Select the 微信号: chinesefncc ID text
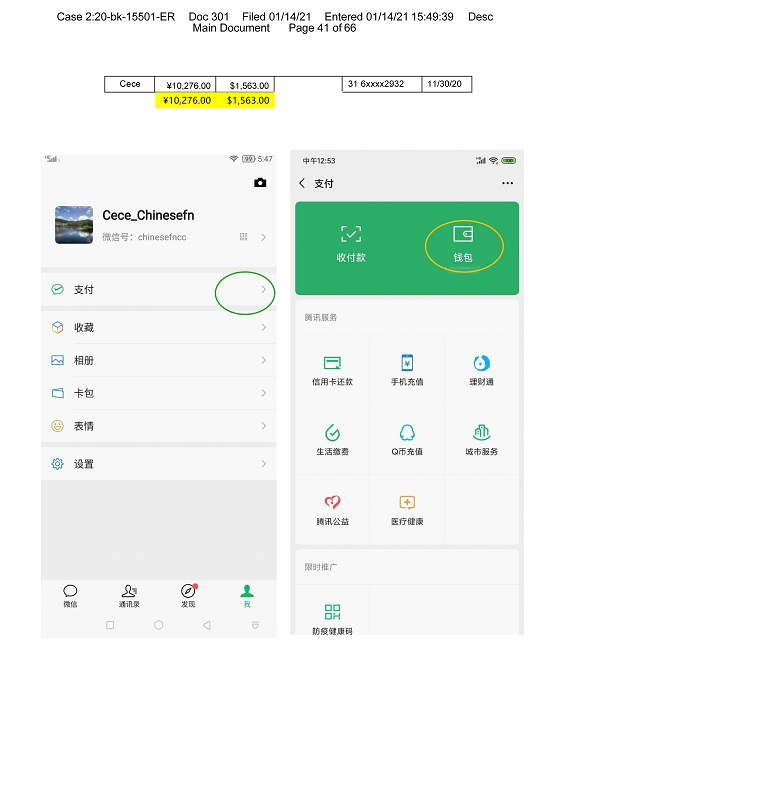The image size is (778, 800). [x=144, y=237]
